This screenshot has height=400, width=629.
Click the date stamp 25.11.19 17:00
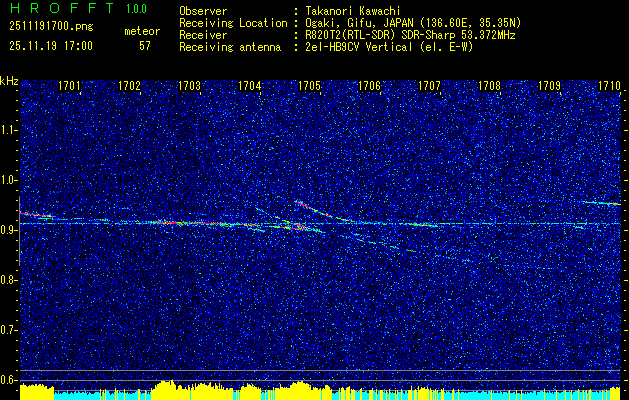(51, 46)
